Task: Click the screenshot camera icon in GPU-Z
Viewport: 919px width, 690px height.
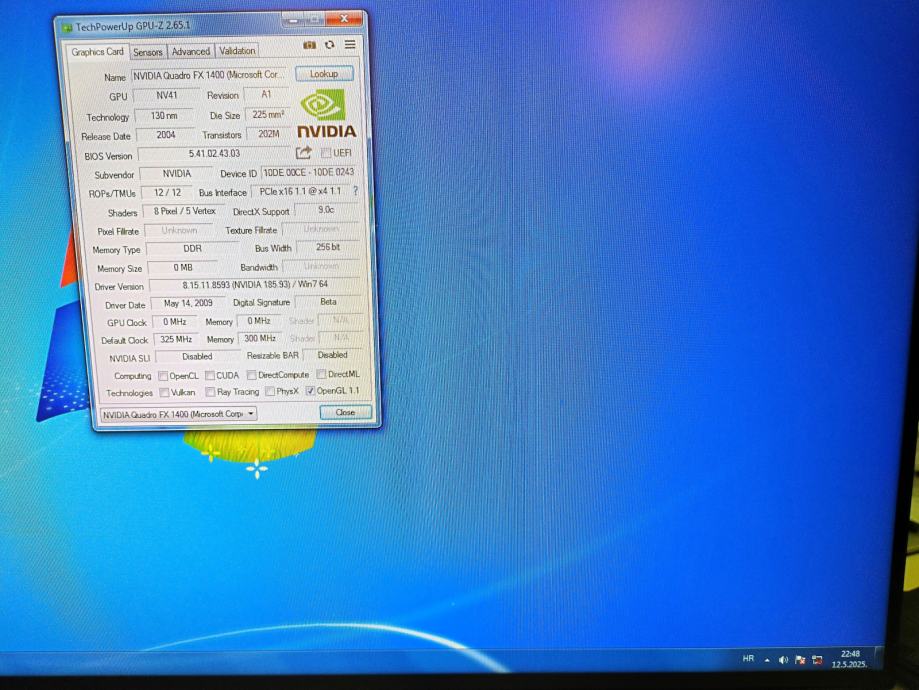Action: pos(310,45)
